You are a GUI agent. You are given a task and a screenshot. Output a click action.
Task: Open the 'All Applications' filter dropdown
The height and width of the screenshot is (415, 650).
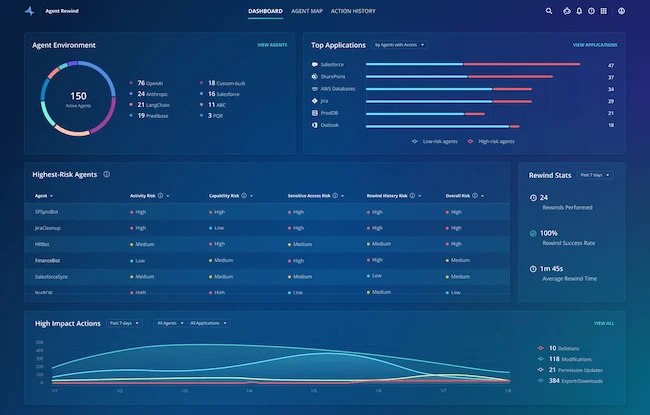point(205,323)
